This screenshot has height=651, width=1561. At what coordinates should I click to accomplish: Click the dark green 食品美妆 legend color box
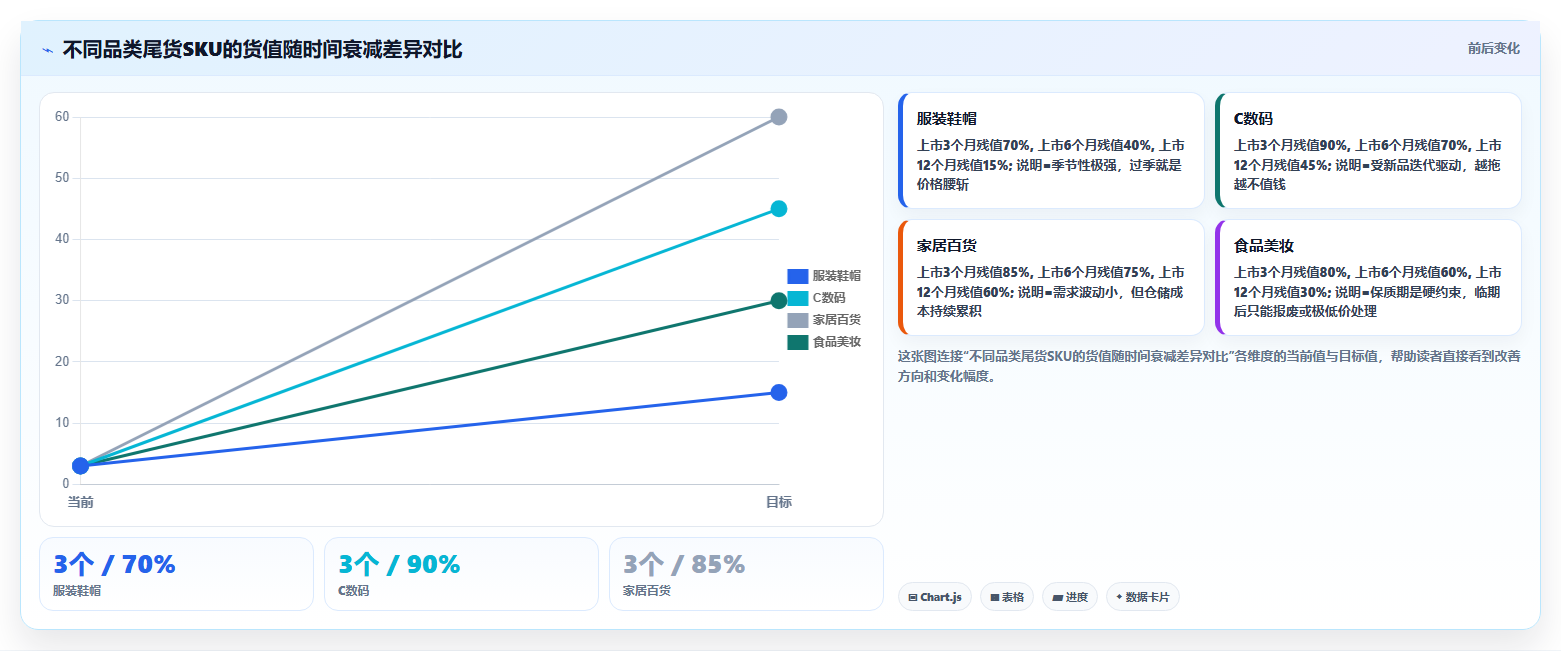pos(797,342)
